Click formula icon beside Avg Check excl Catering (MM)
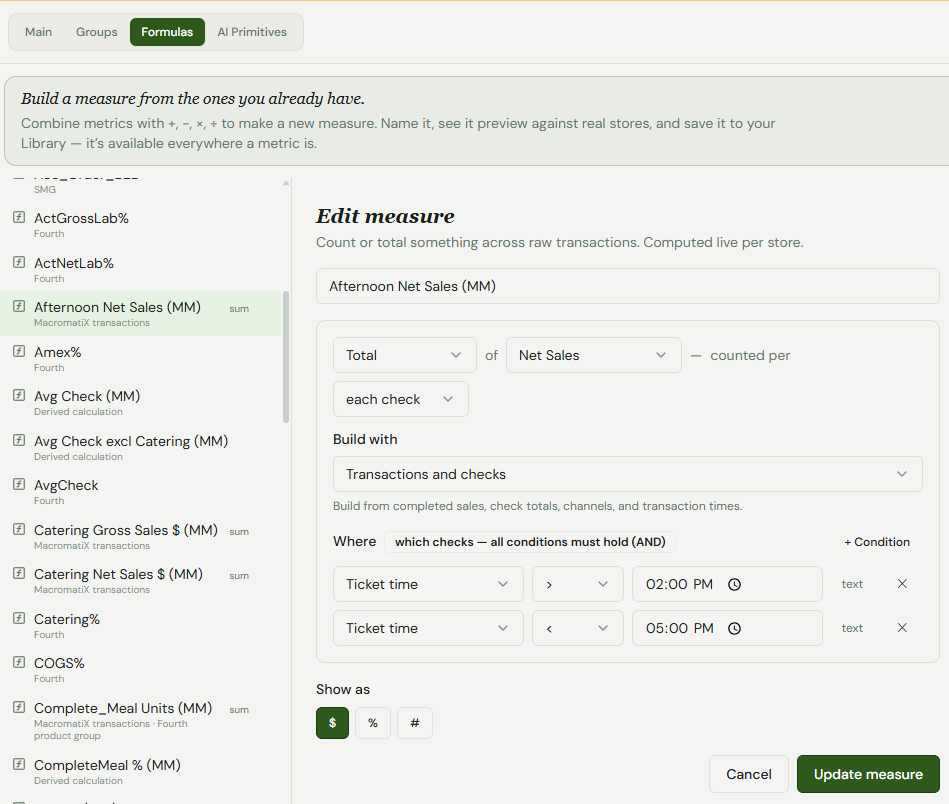 click(x=19, y=440)
